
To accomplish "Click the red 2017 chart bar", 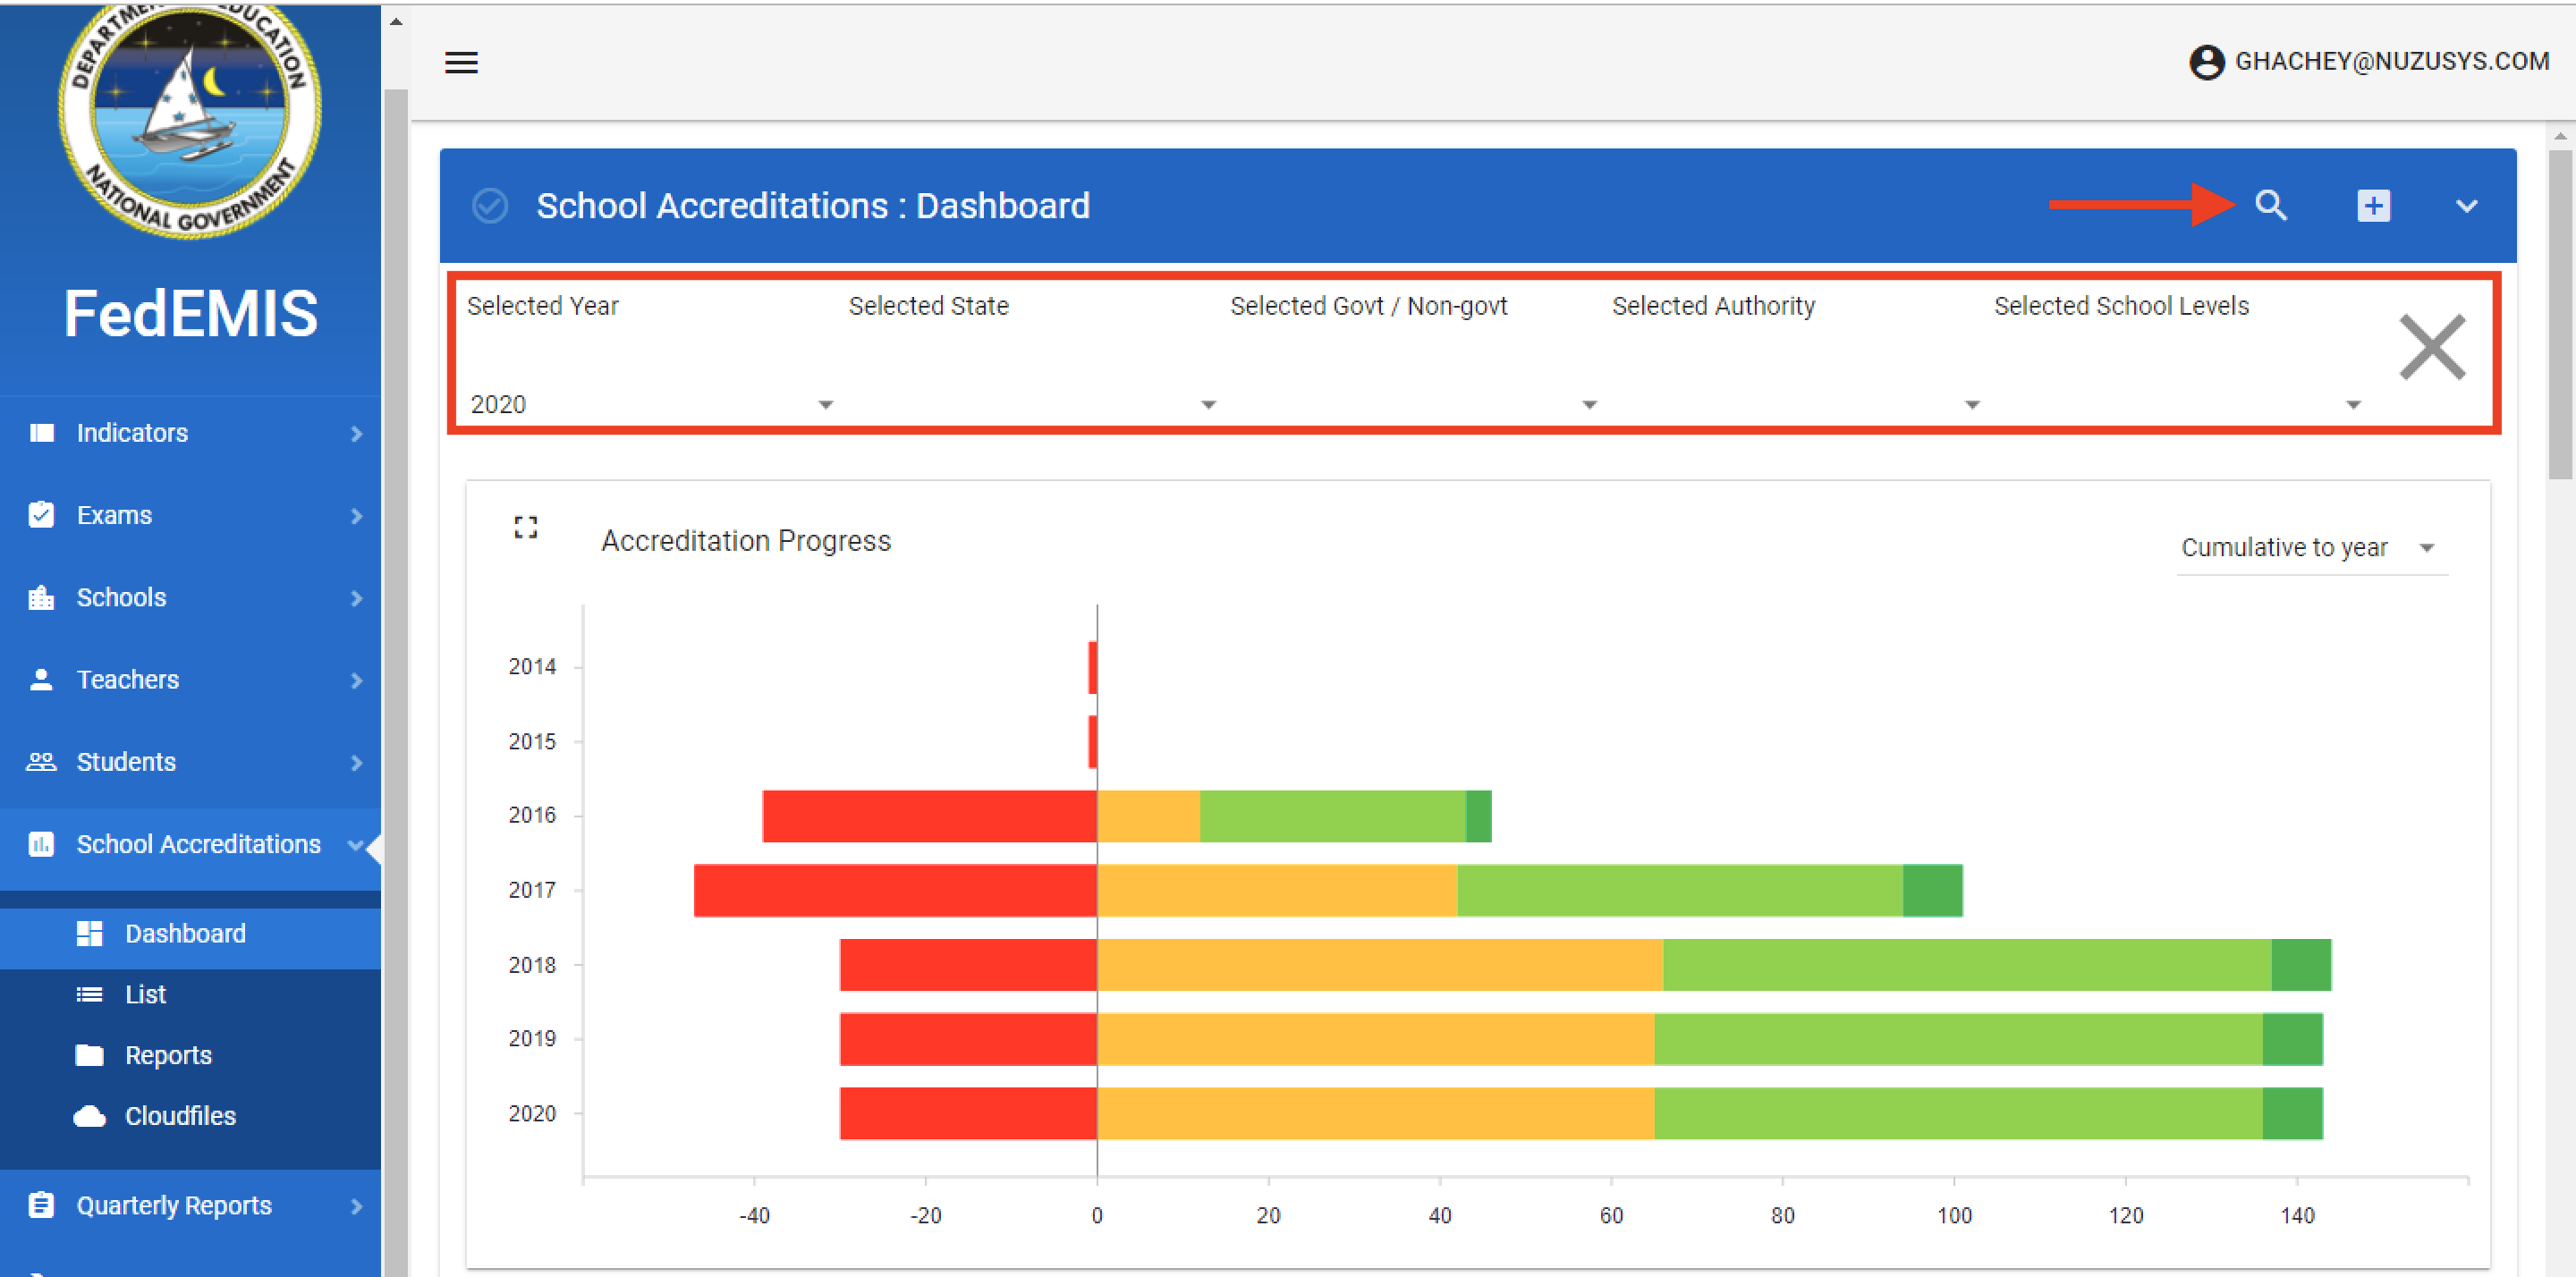I will 895,890.
